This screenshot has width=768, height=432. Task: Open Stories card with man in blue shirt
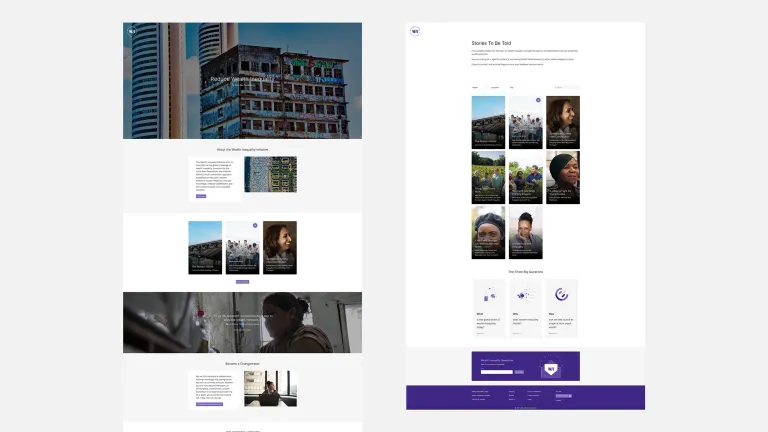click(526, 177)
